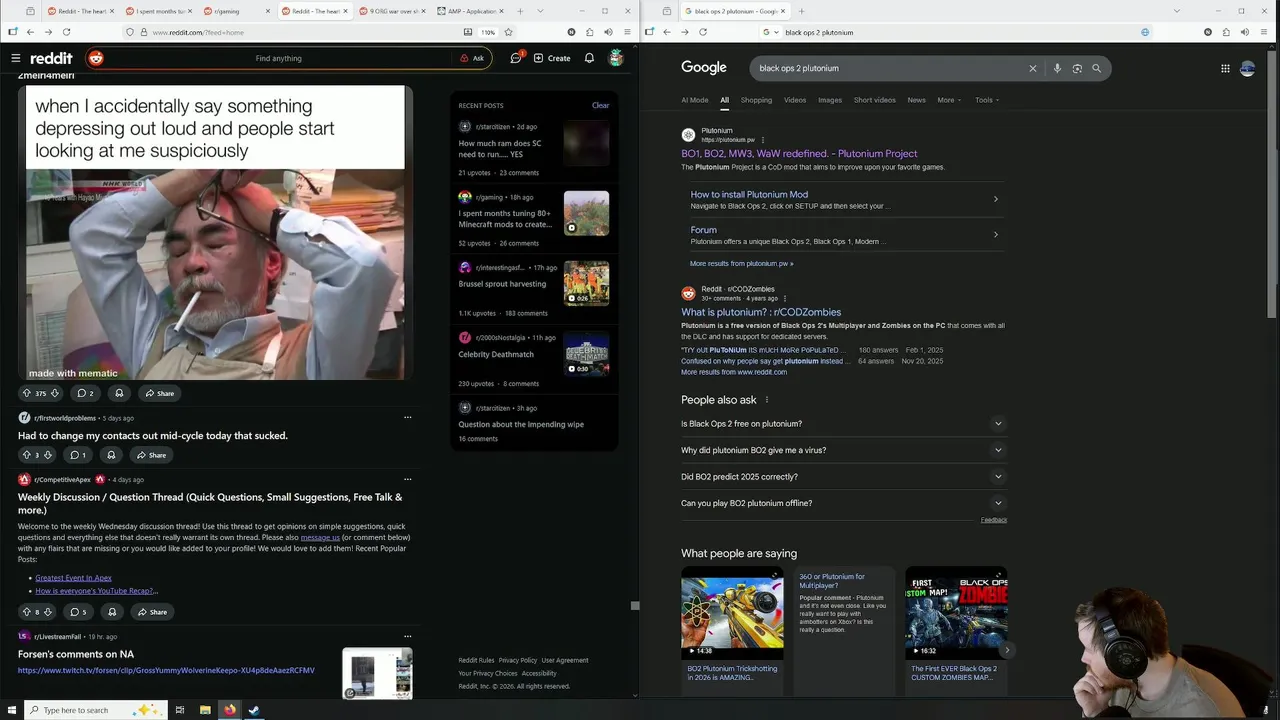Open Google Tools dropdown
The height and width of the screenshot is (720, 1280).
click(987, 100)
